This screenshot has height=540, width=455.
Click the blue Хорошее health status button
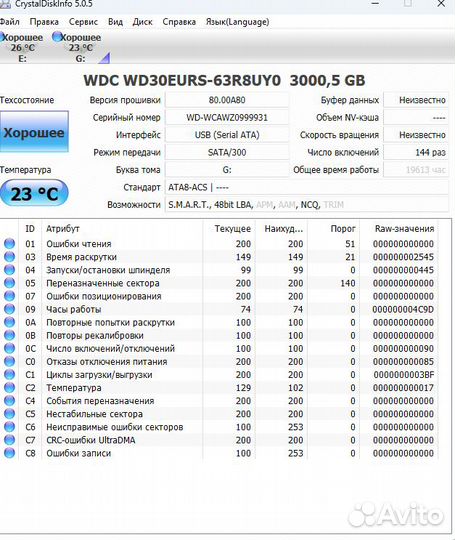coord(34,132)
